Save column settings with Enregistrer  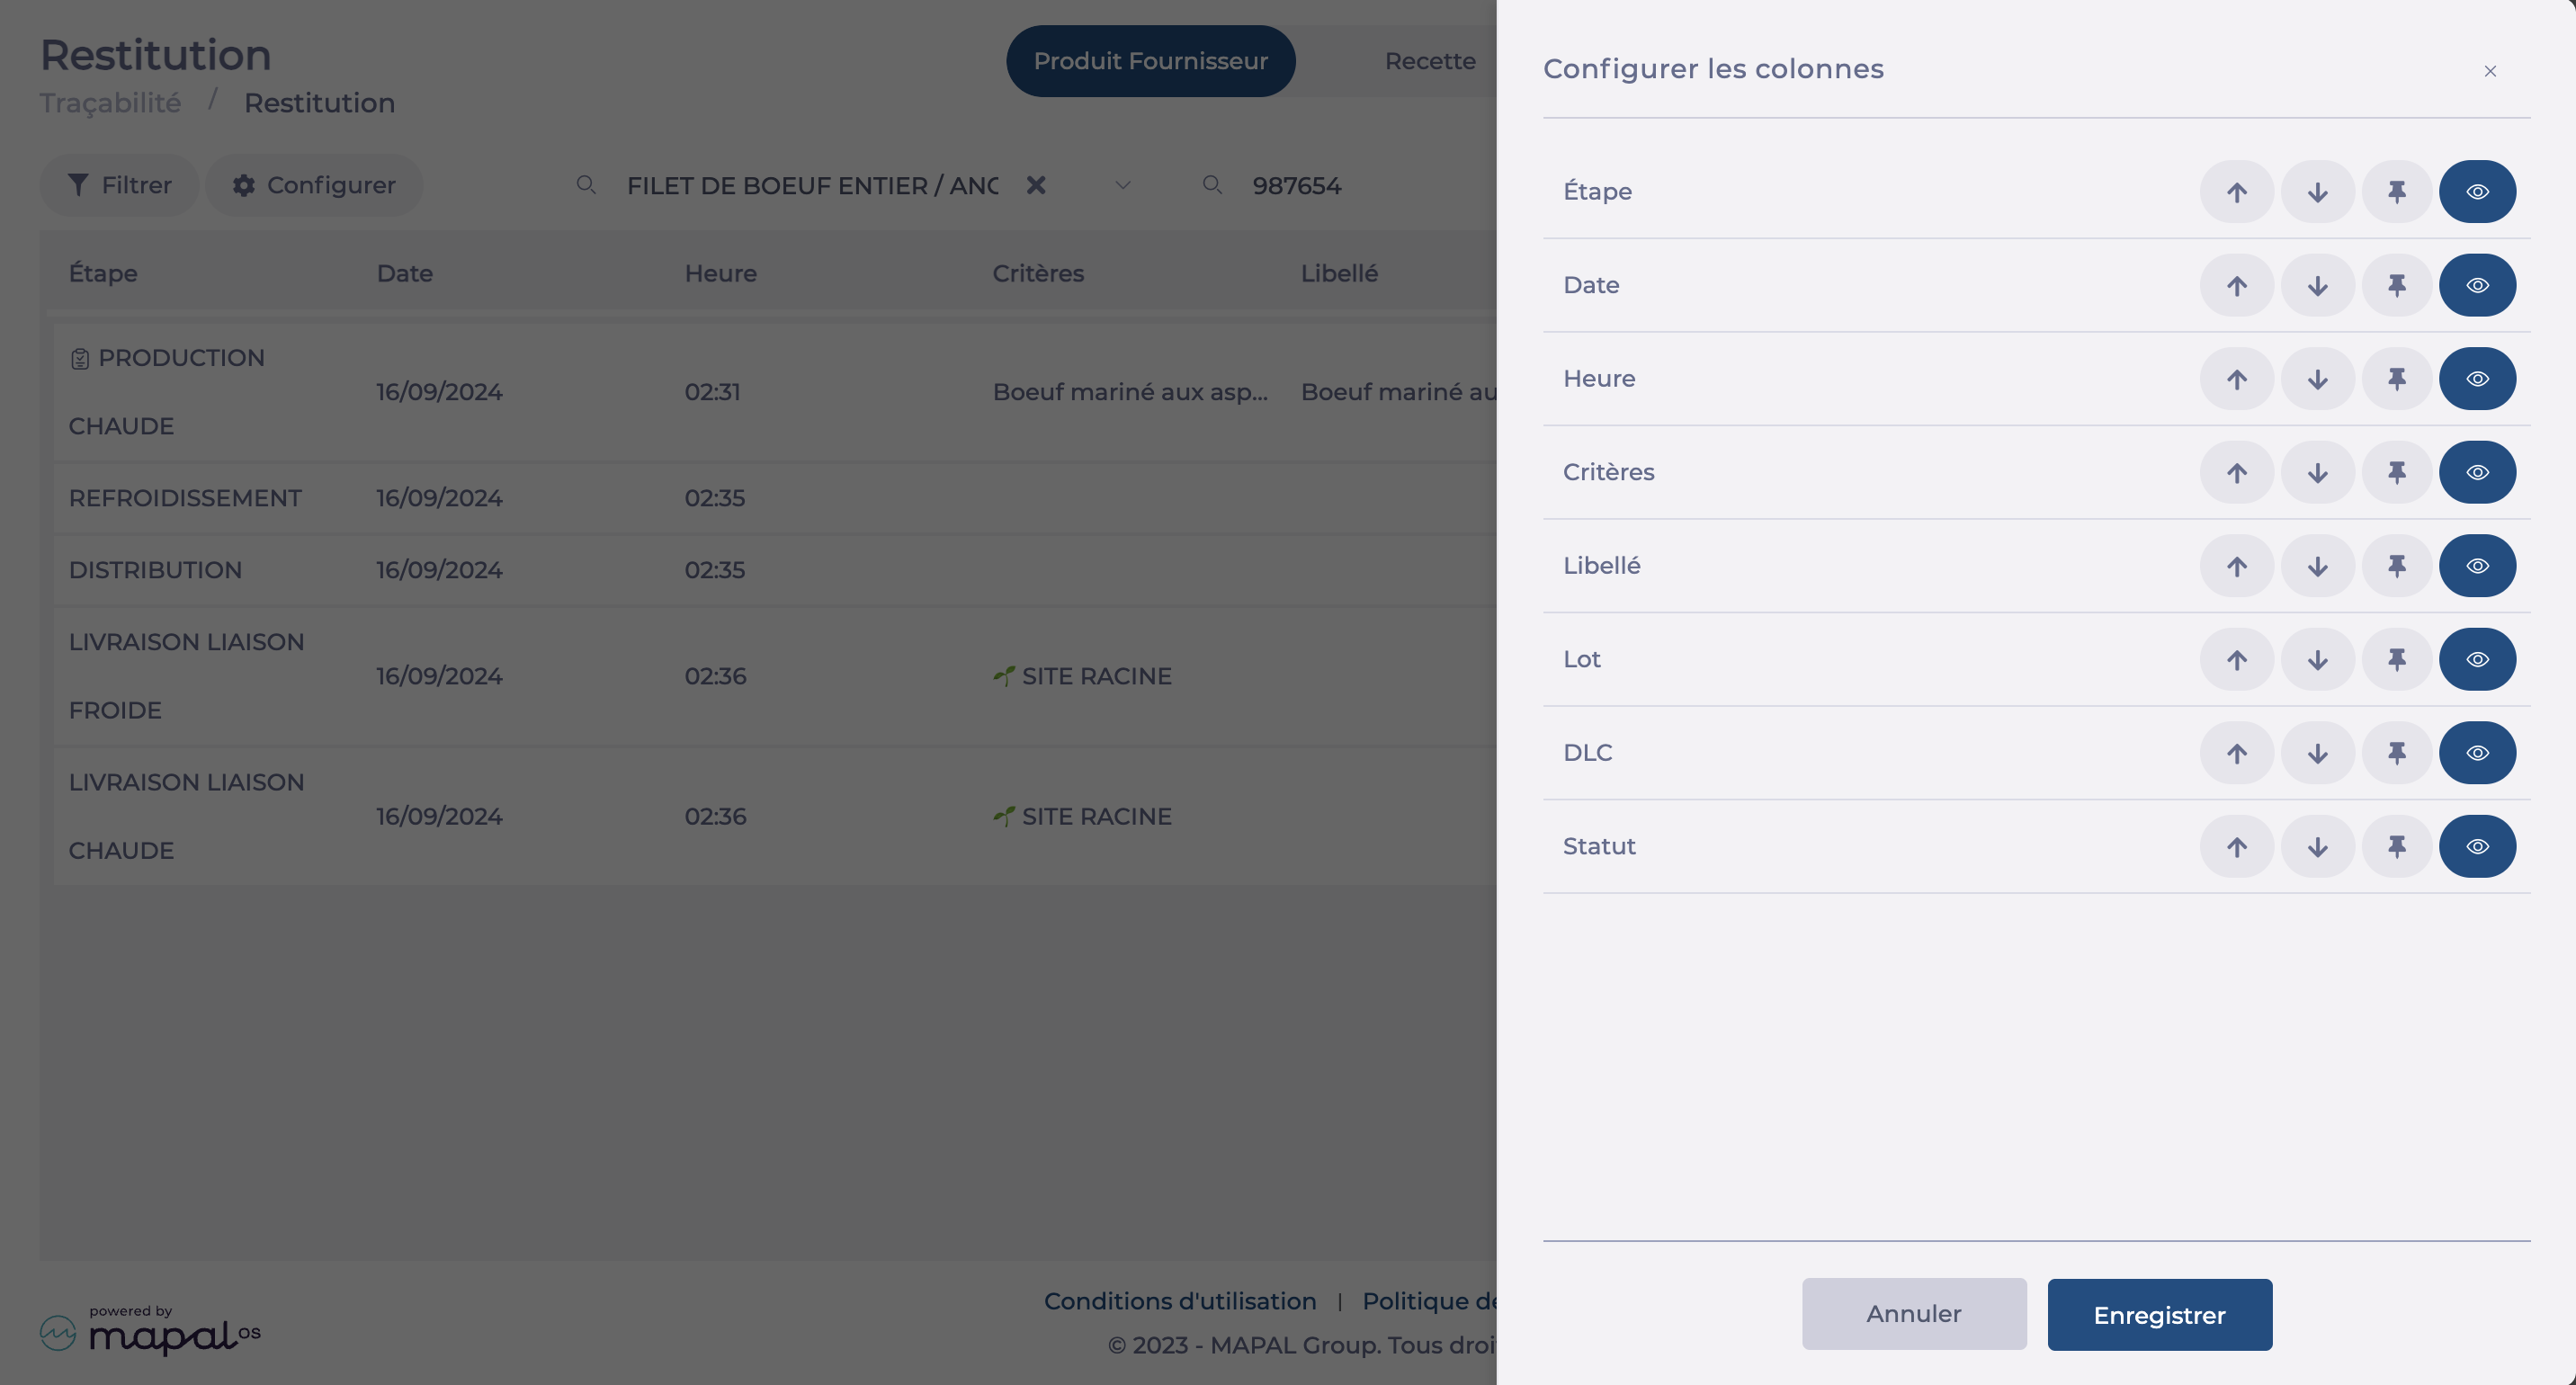coord(2159,1315)
